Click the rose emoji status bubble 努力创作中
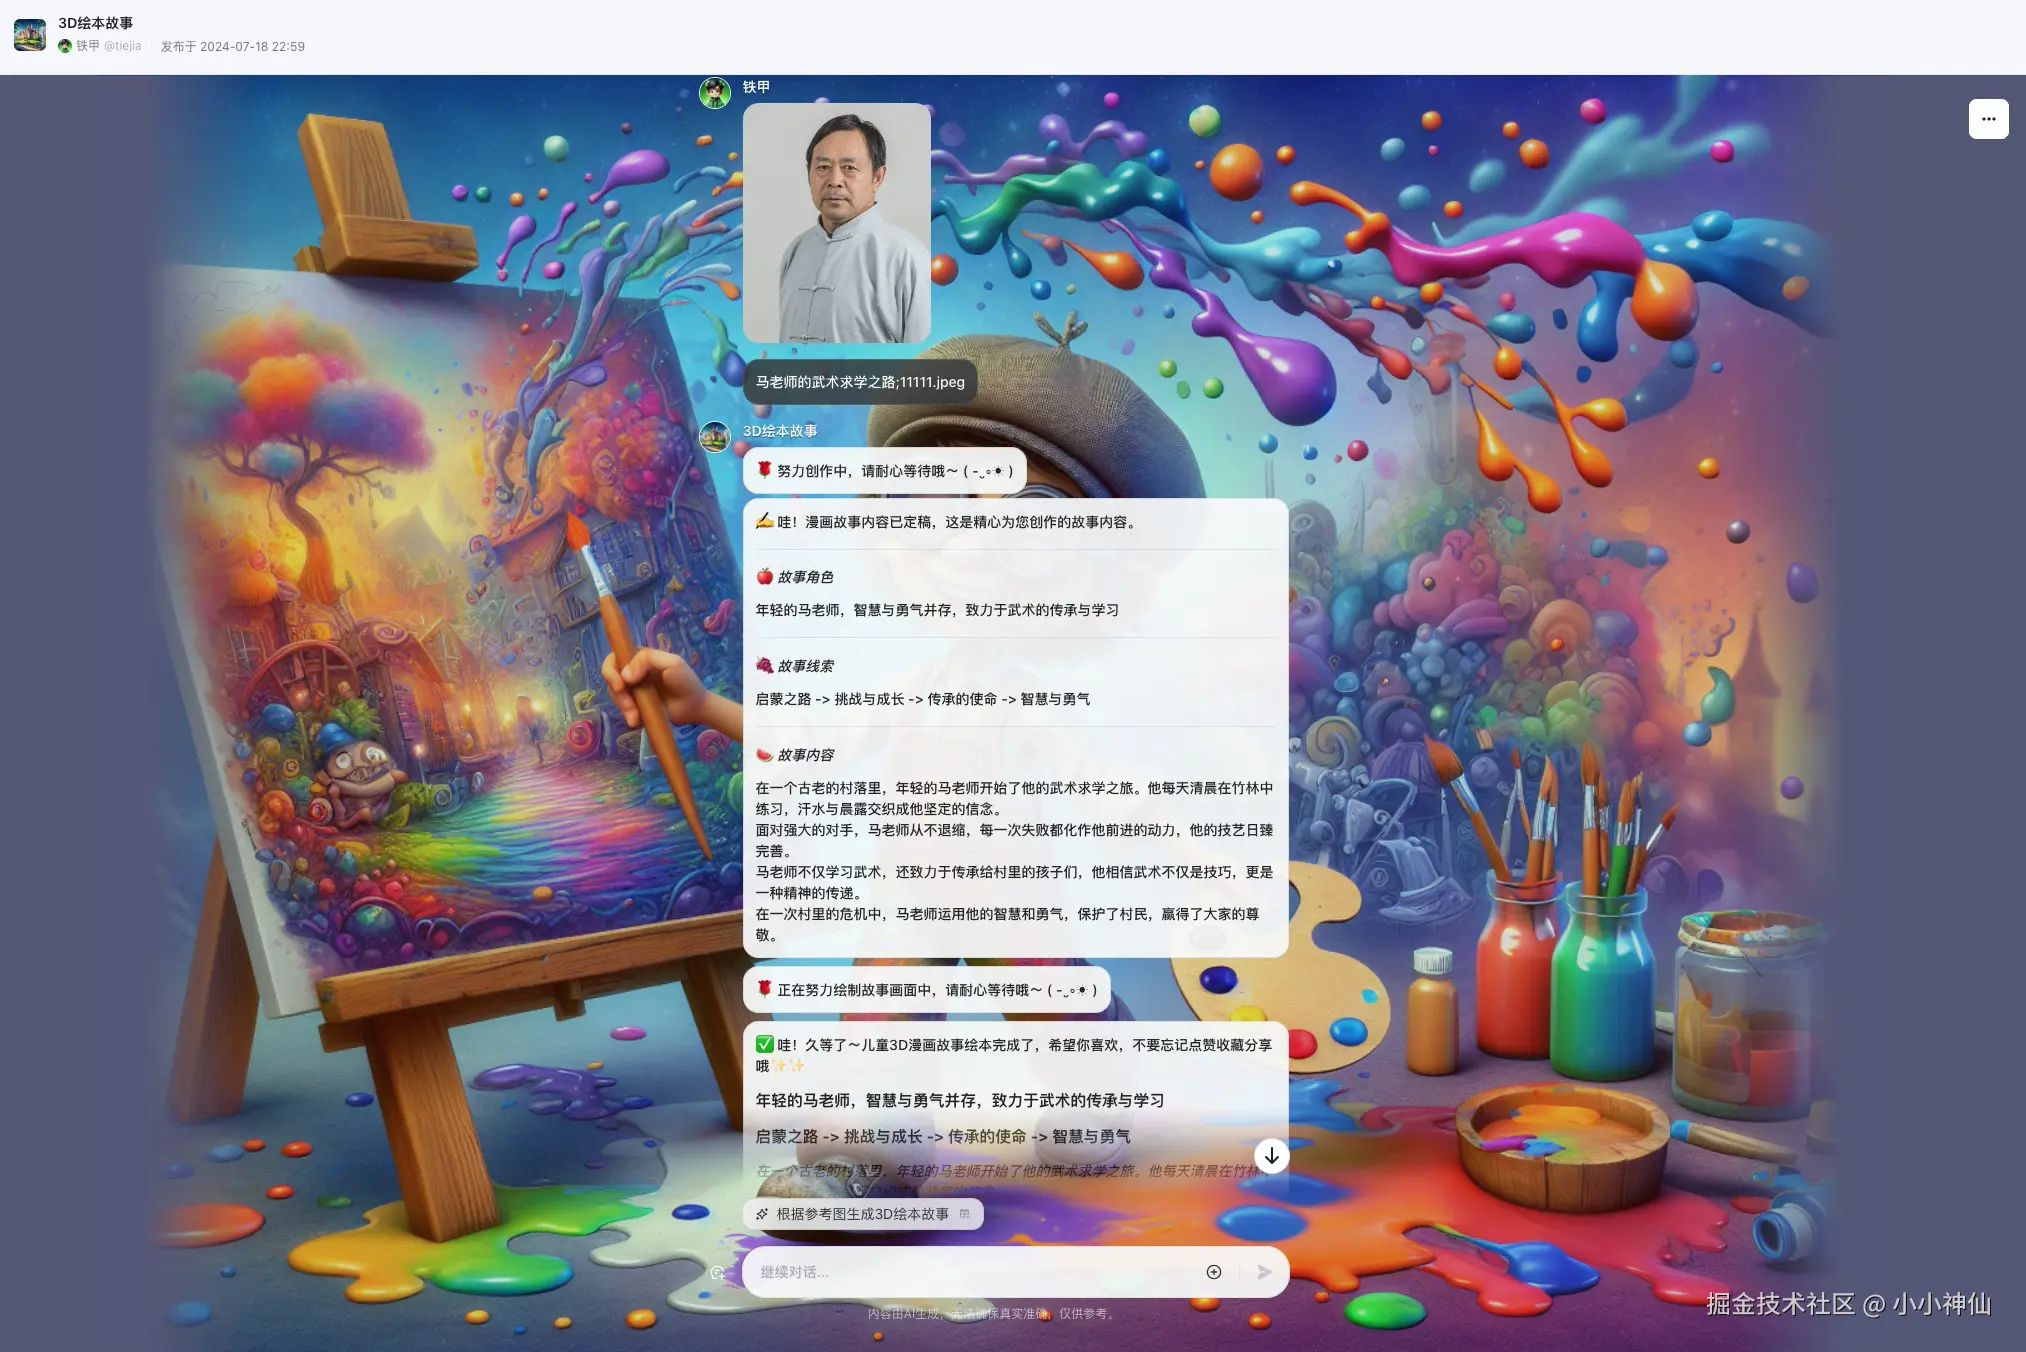The height and width of the screenshot is (1352, 2026). (885, 470)
